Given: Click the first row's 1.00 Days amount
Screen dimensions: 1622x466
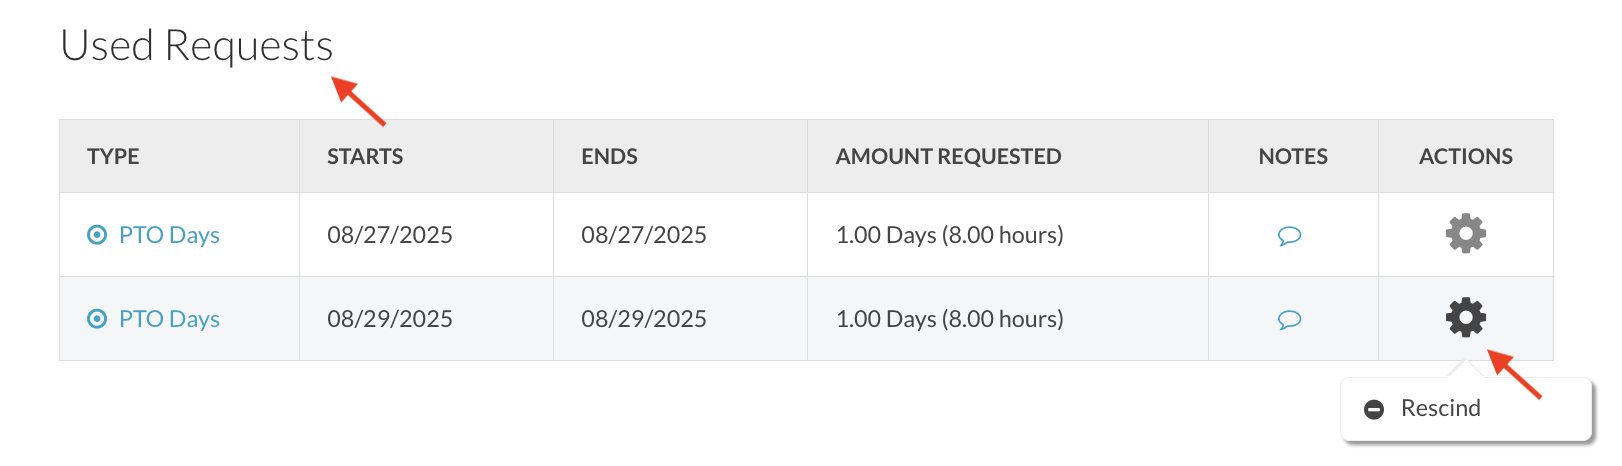Looking at the screenshot, I should click(949, 235).
